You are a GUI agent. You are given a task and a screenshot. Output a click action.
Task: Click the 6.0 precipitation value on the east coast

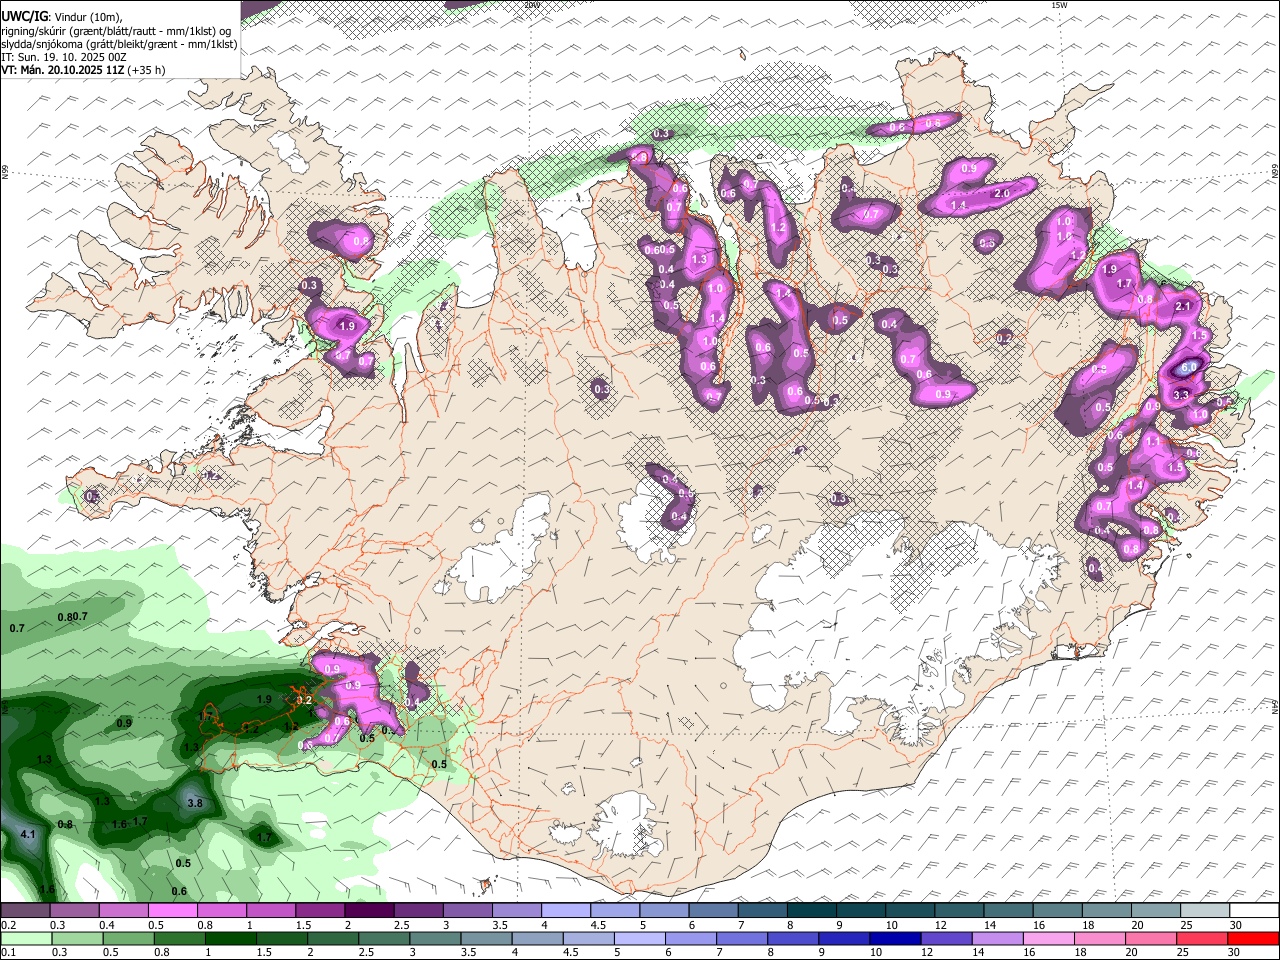pos(1188,367)
